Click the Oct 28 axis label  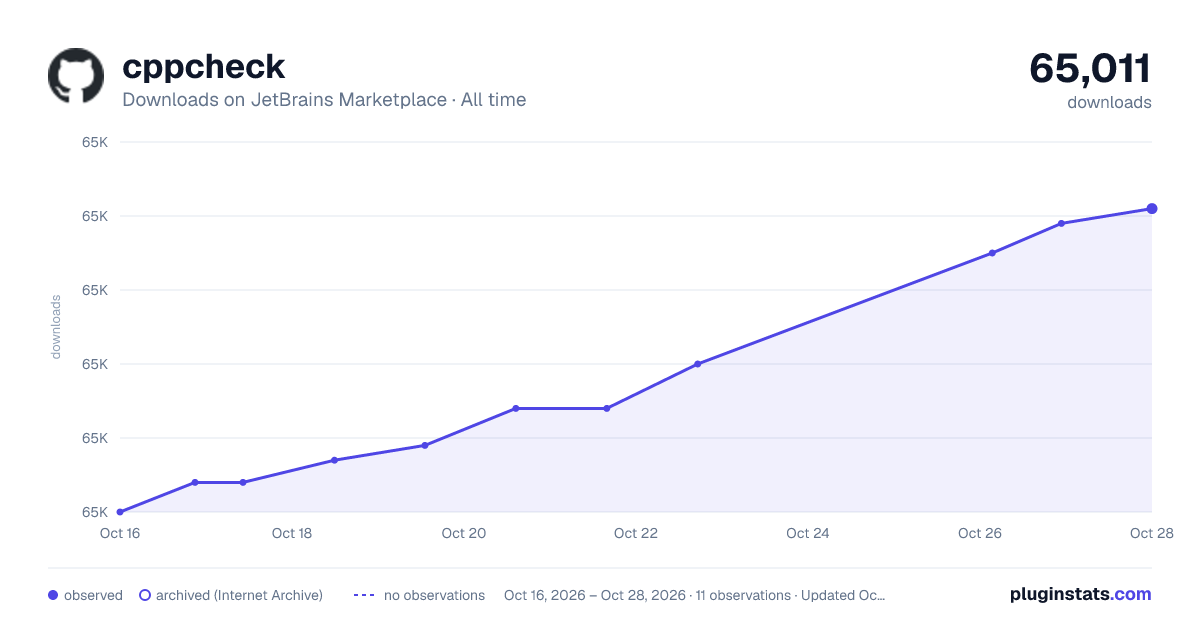click(x=1150, y=533)
